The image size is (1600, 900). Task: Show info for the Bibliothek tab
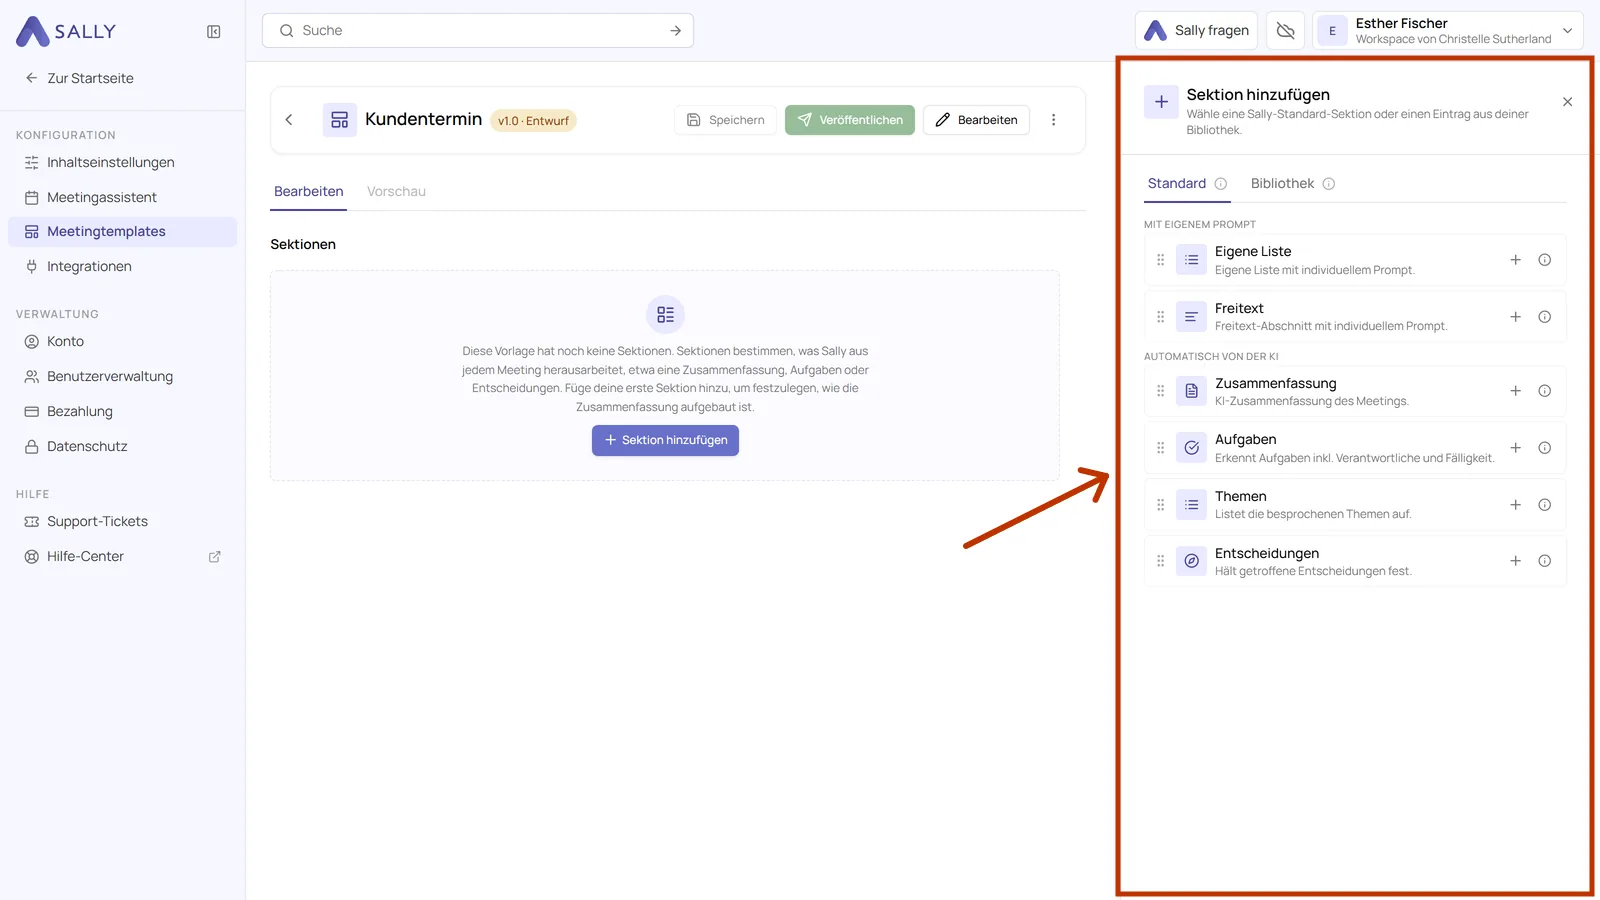pyautogui.click(x=1329, y=184)
